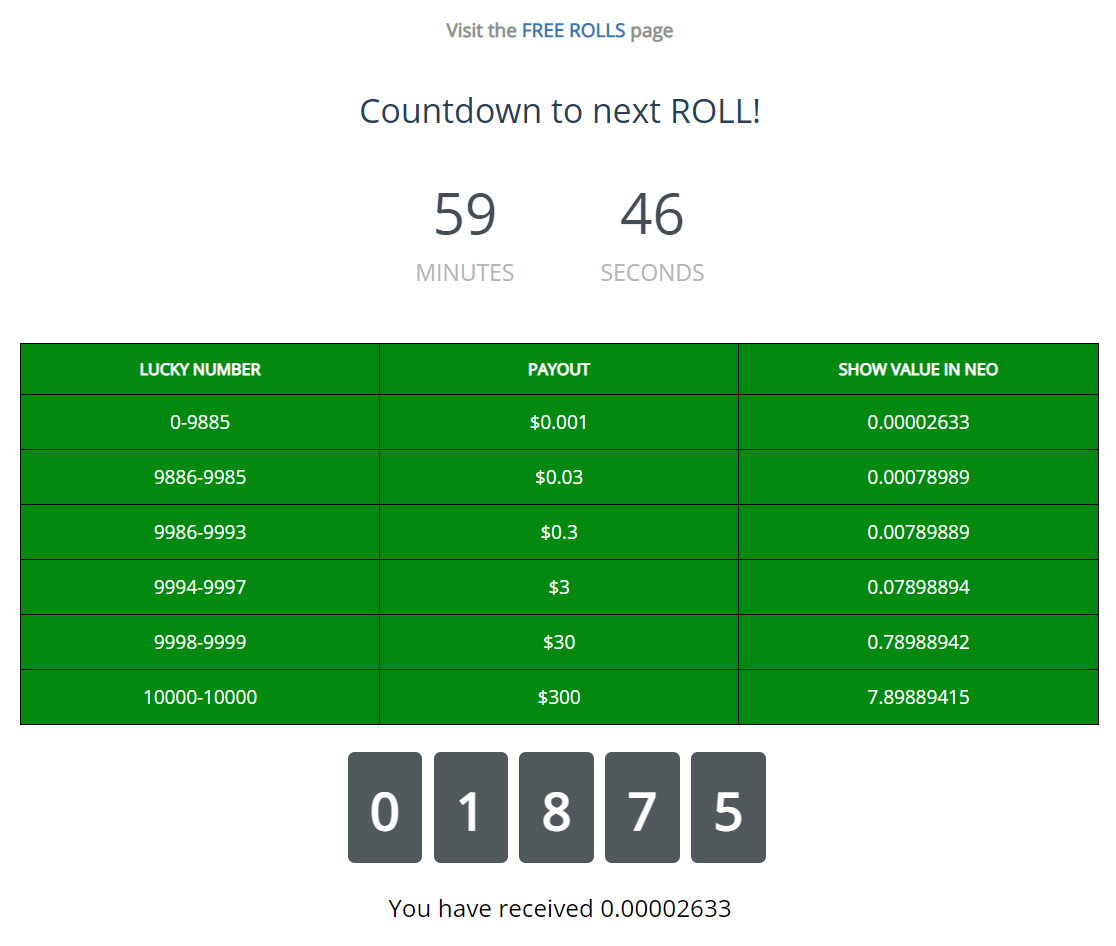Image resolution: width=1116 pixels, height=946 pixels.
Task: Select the 0-9885 lucky number cell
Action: coord(200,422)
